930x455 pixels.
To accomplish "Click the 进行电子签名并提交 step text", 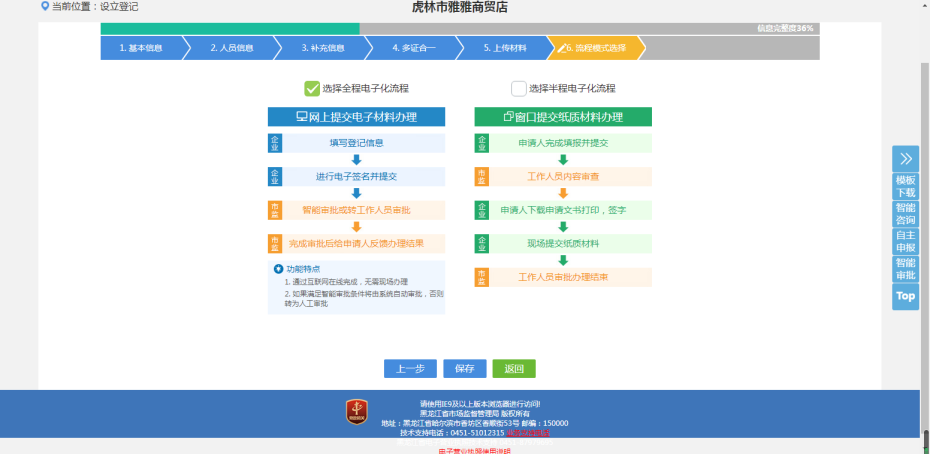I will coord(356,177).
